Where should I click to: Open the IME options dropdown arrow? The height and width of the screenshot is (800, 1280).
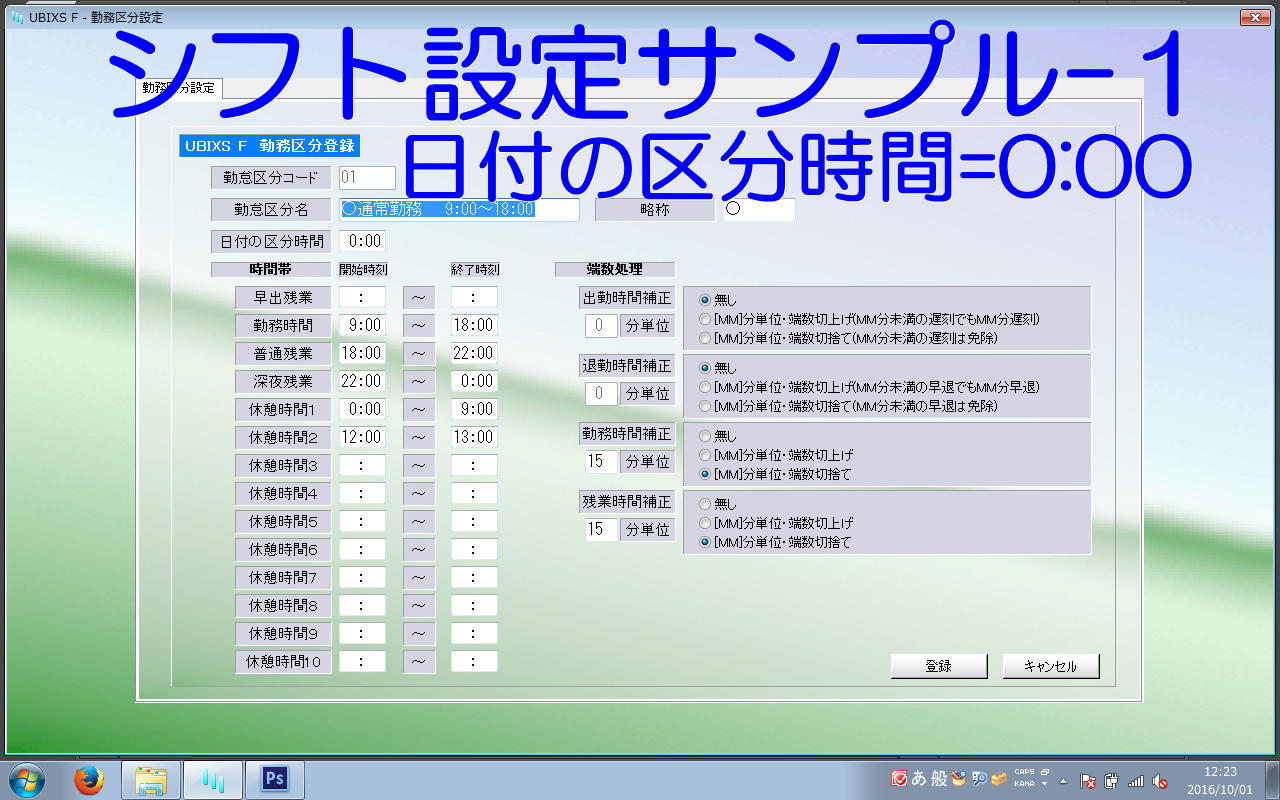point(1044,785)
